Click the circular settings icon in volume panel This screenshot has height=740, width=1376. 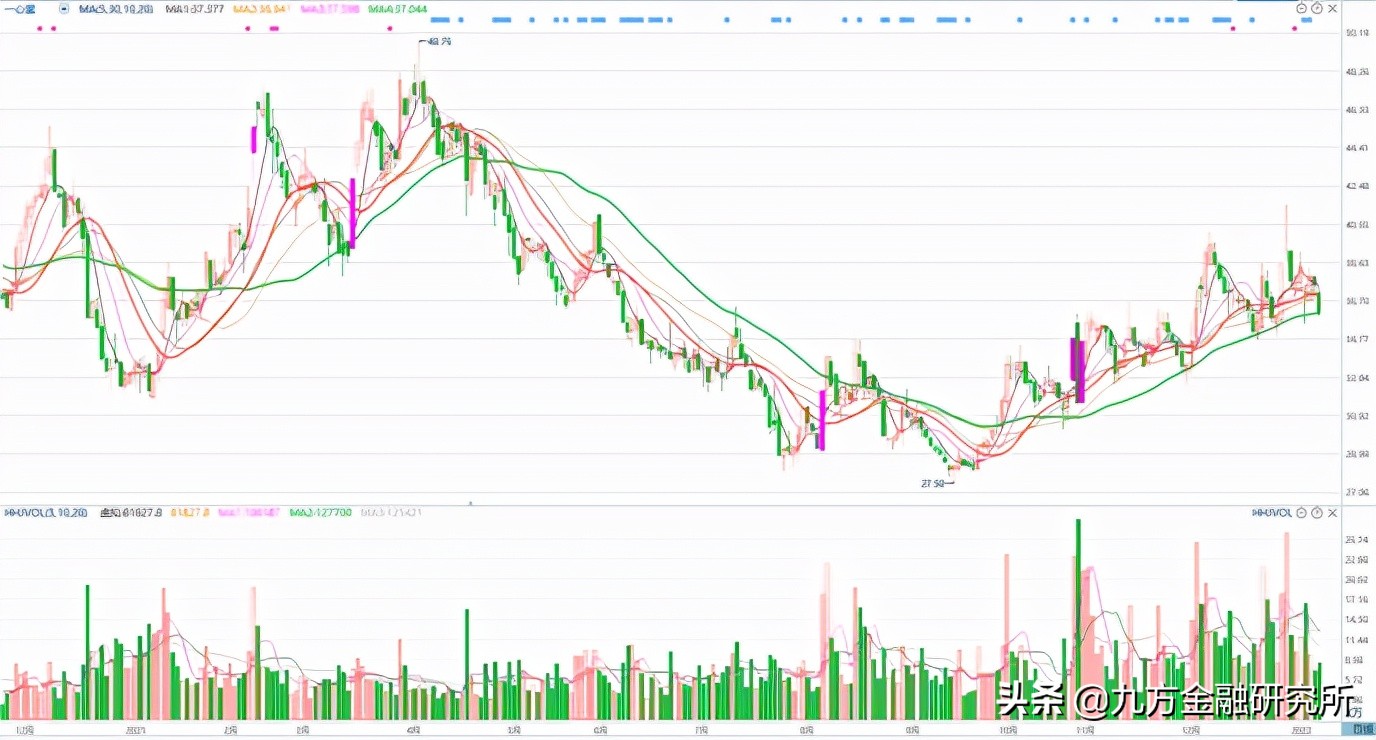[1317, 513]
